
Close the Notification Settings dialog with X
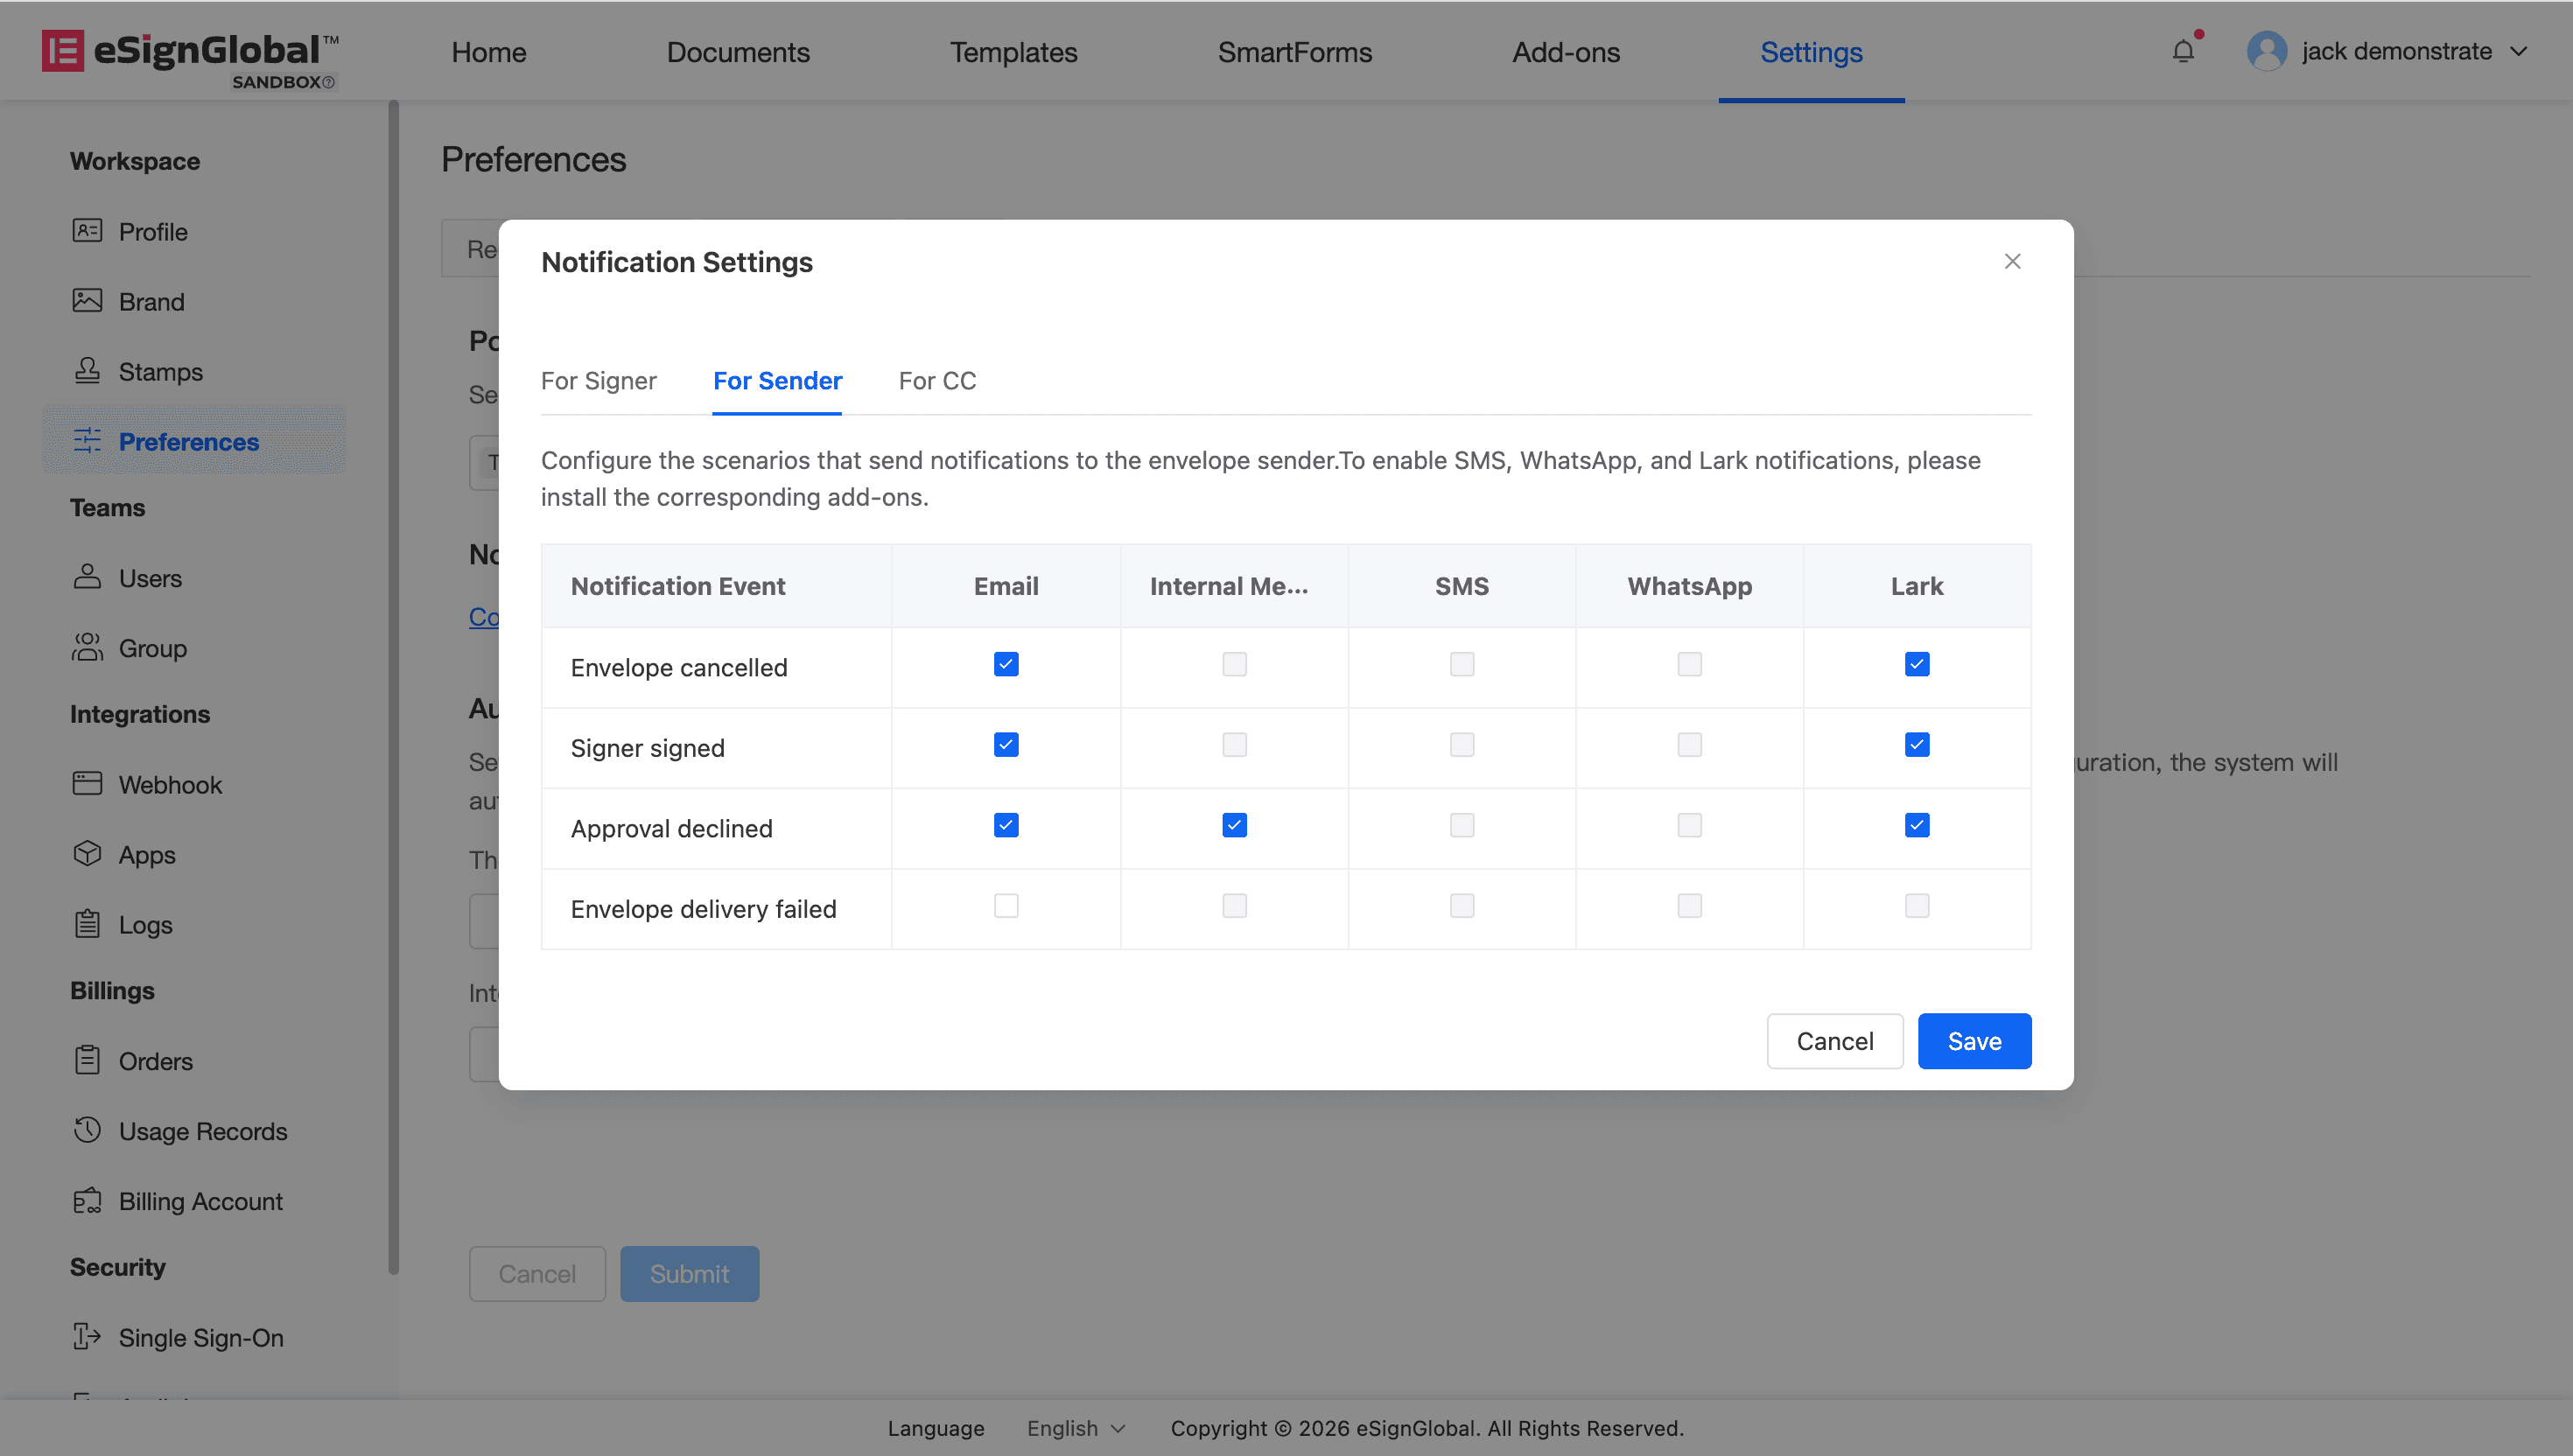tap(2012, 262)
